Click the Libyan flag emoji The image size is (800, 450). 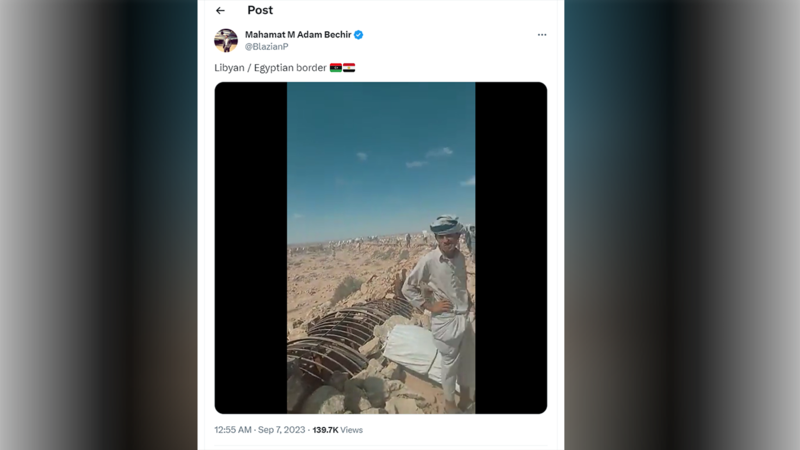[x=336, y=68]
